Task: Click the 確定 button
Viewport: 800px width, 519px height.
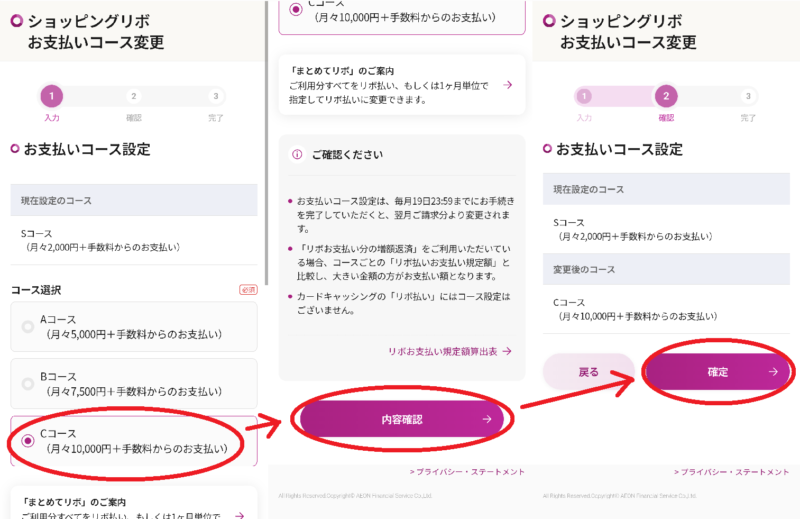Action: [x=717, y=372]
